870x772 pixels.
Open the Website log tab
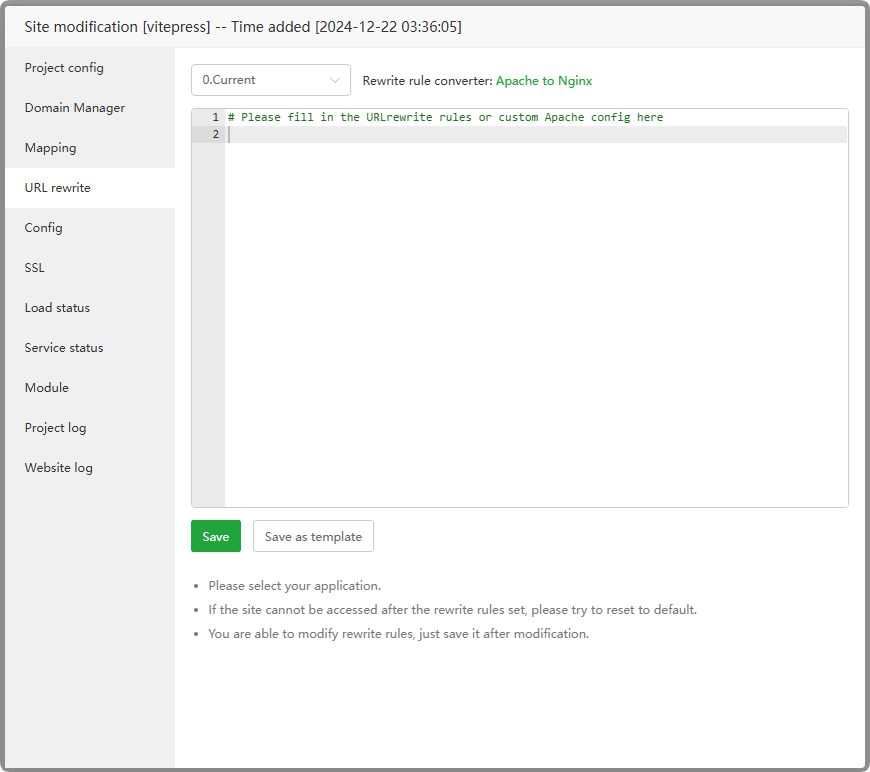pos(59,468)
